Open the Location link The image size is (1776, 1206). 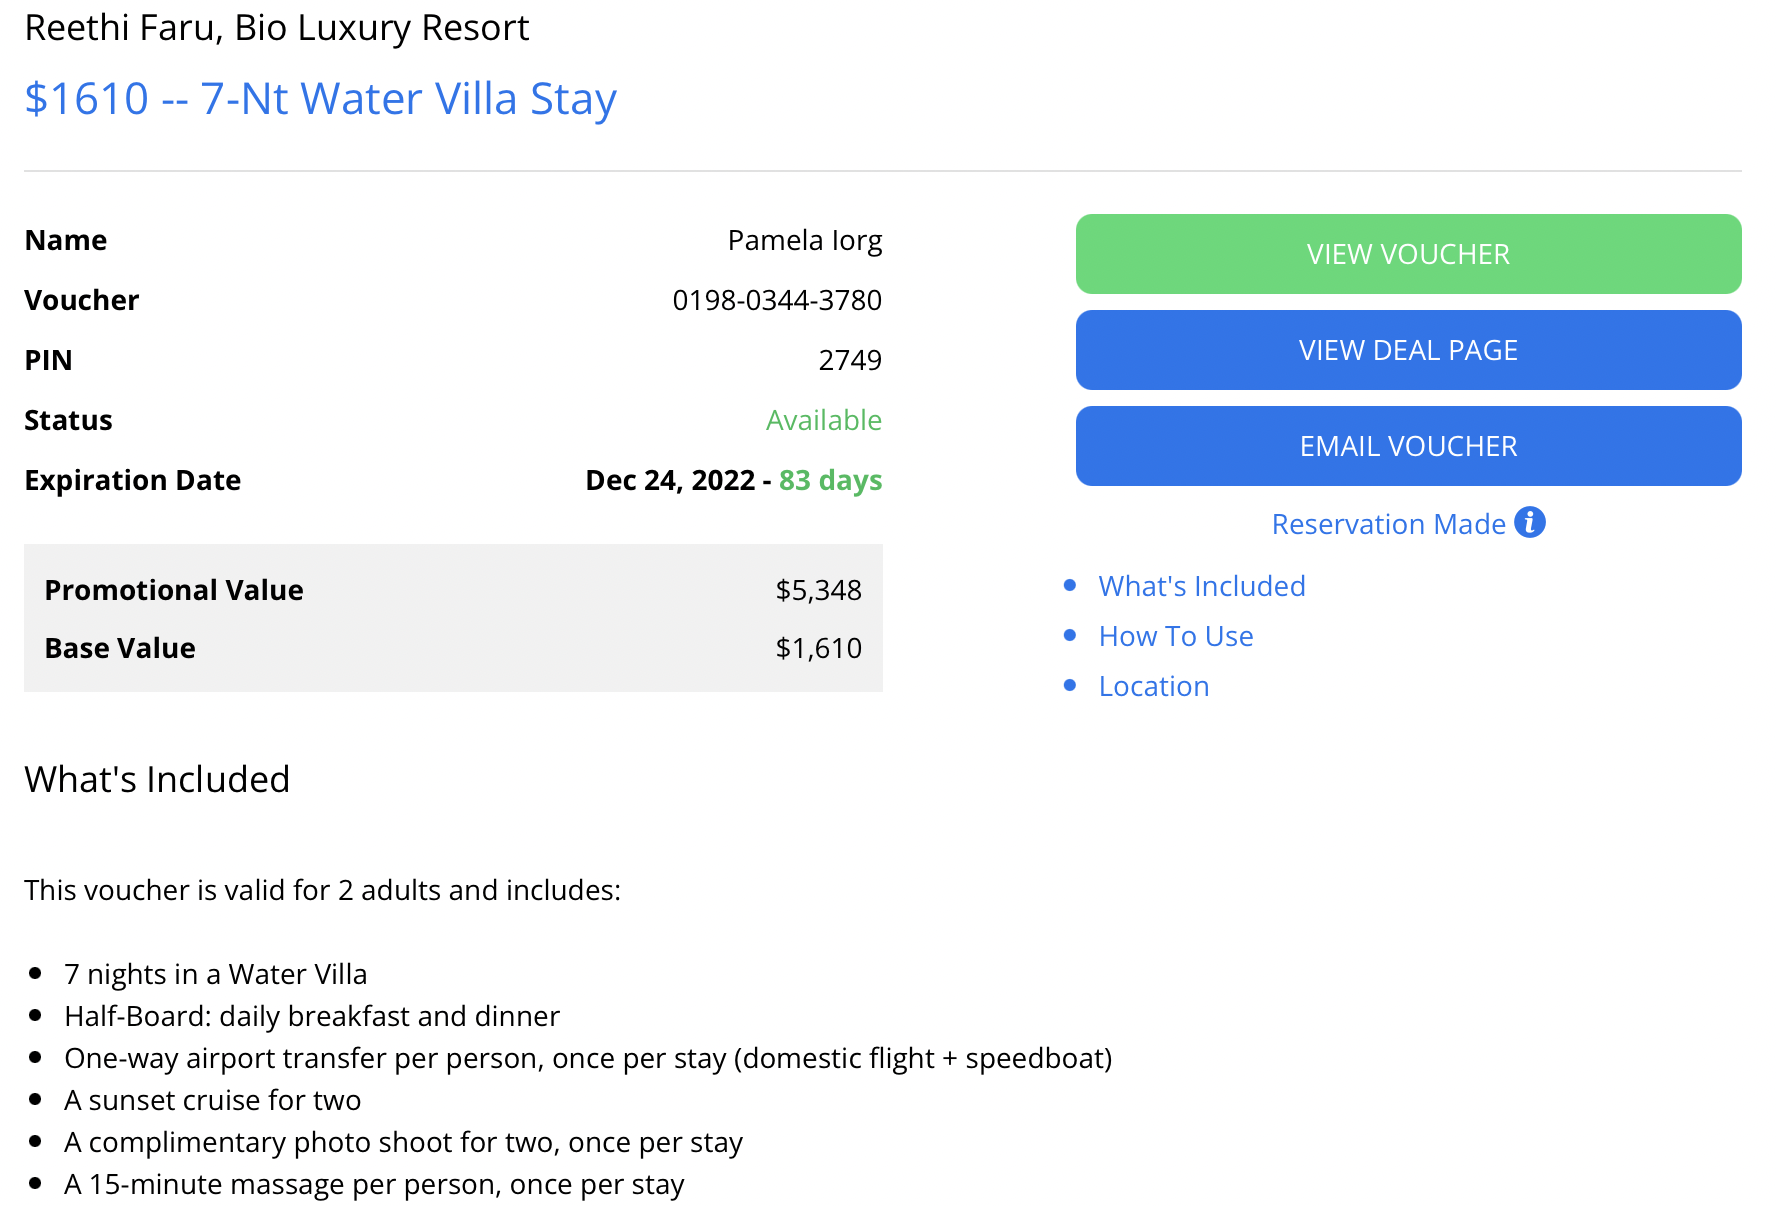tap(1153, 686)
